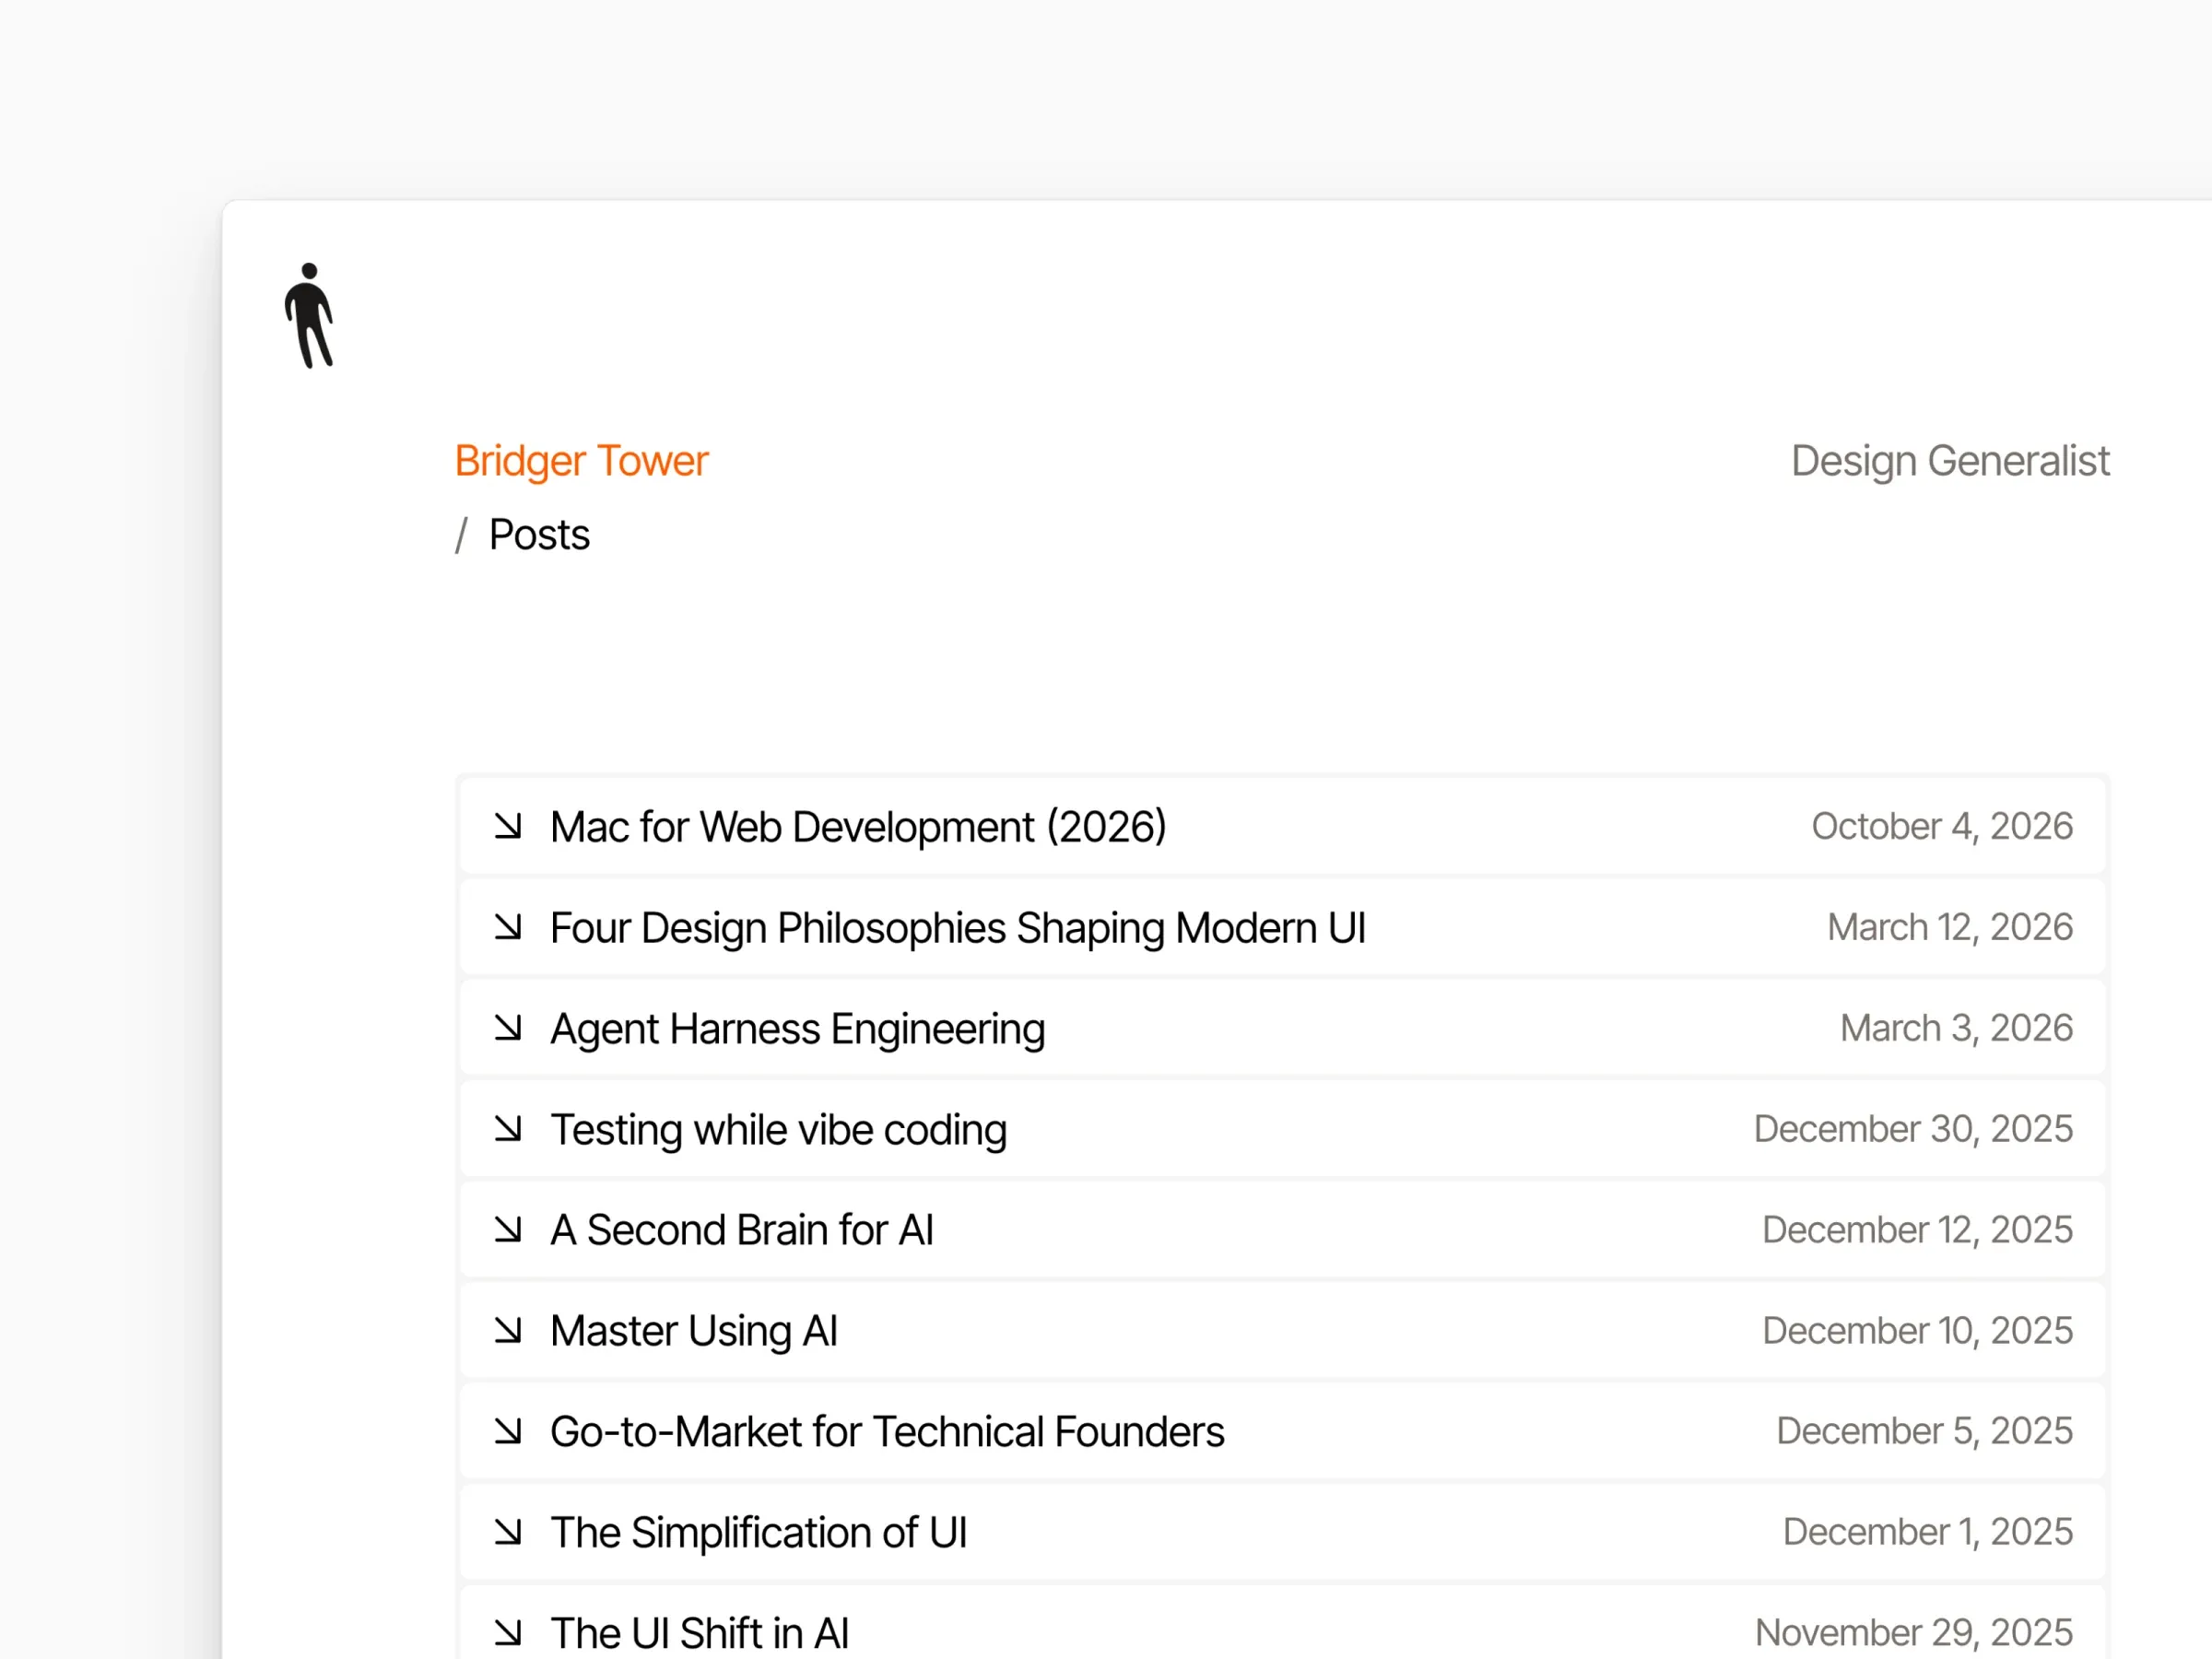Open Four Design Philosophies Shaping Modern UI post
2212x1659 pixels.
click(x=1283, y=927)
